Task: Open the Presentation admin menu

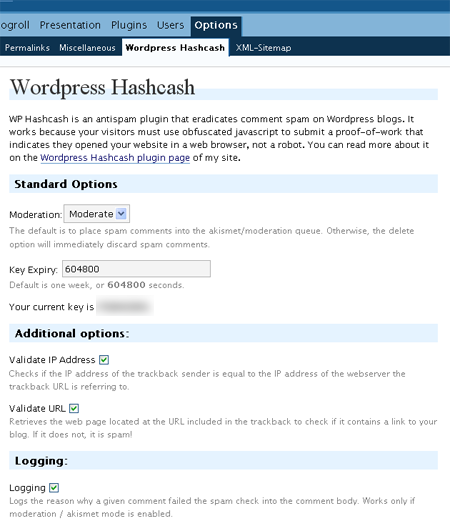Action: coord(70,25)
